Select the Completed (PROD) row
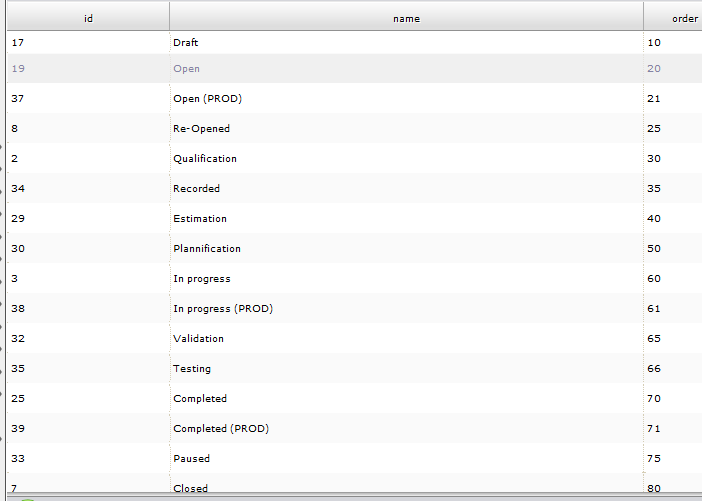This screenshot has width=702, height=501. coord(221,429)
